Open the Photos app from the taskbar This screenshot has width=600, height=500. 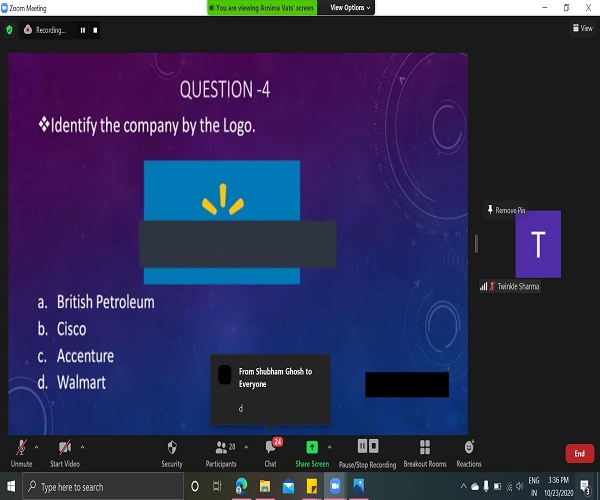coord(359,487)
